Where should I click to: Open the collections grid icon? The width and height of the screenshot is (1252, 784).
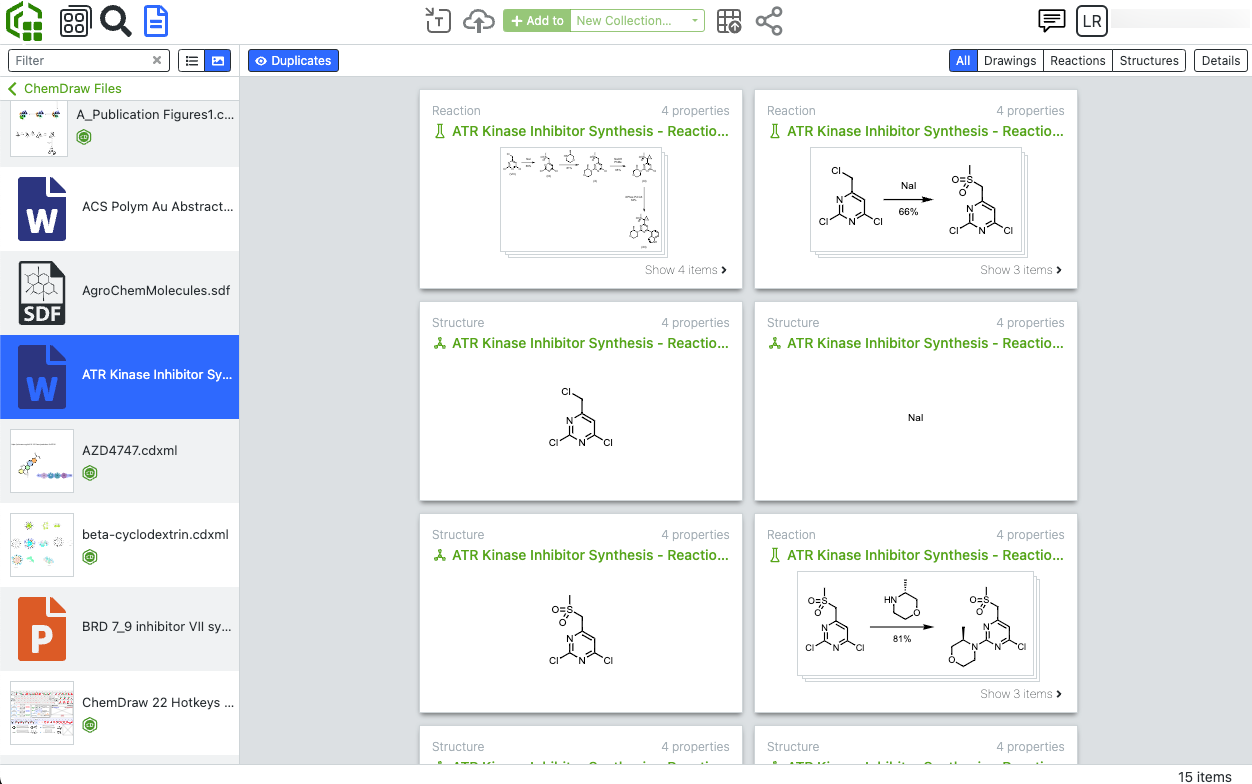74,20
